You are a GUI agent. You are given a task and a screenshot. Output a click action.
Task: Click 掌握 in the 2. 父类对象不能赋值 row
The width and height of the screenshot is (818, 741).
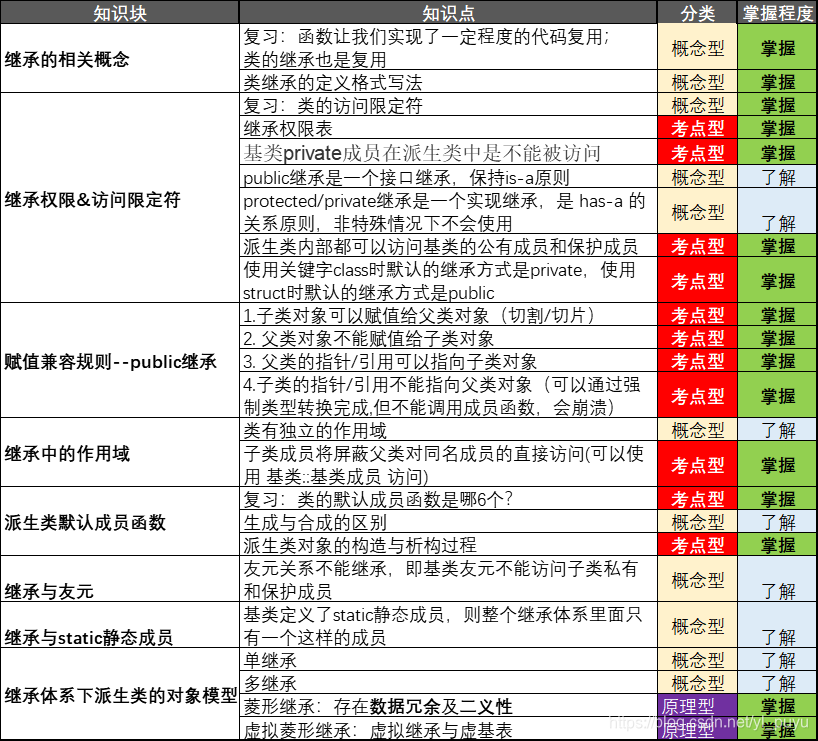[x=777, y=337]
